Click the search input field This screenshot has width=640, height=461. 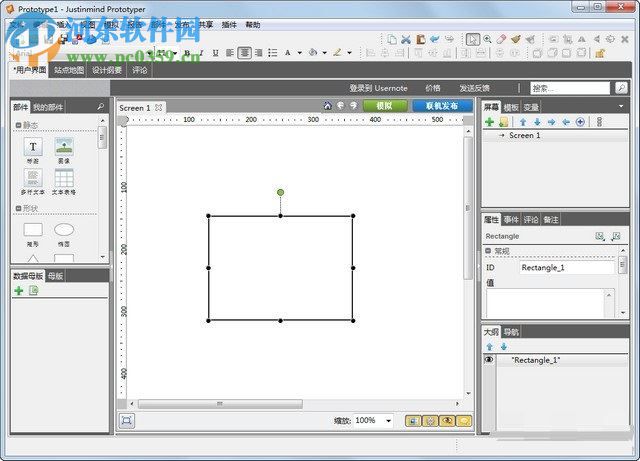(x=570, y=88)
